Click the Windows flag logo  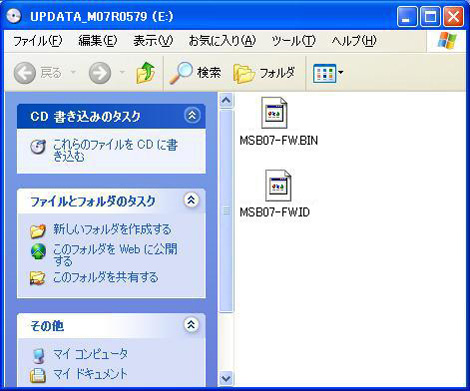[447, 41]
